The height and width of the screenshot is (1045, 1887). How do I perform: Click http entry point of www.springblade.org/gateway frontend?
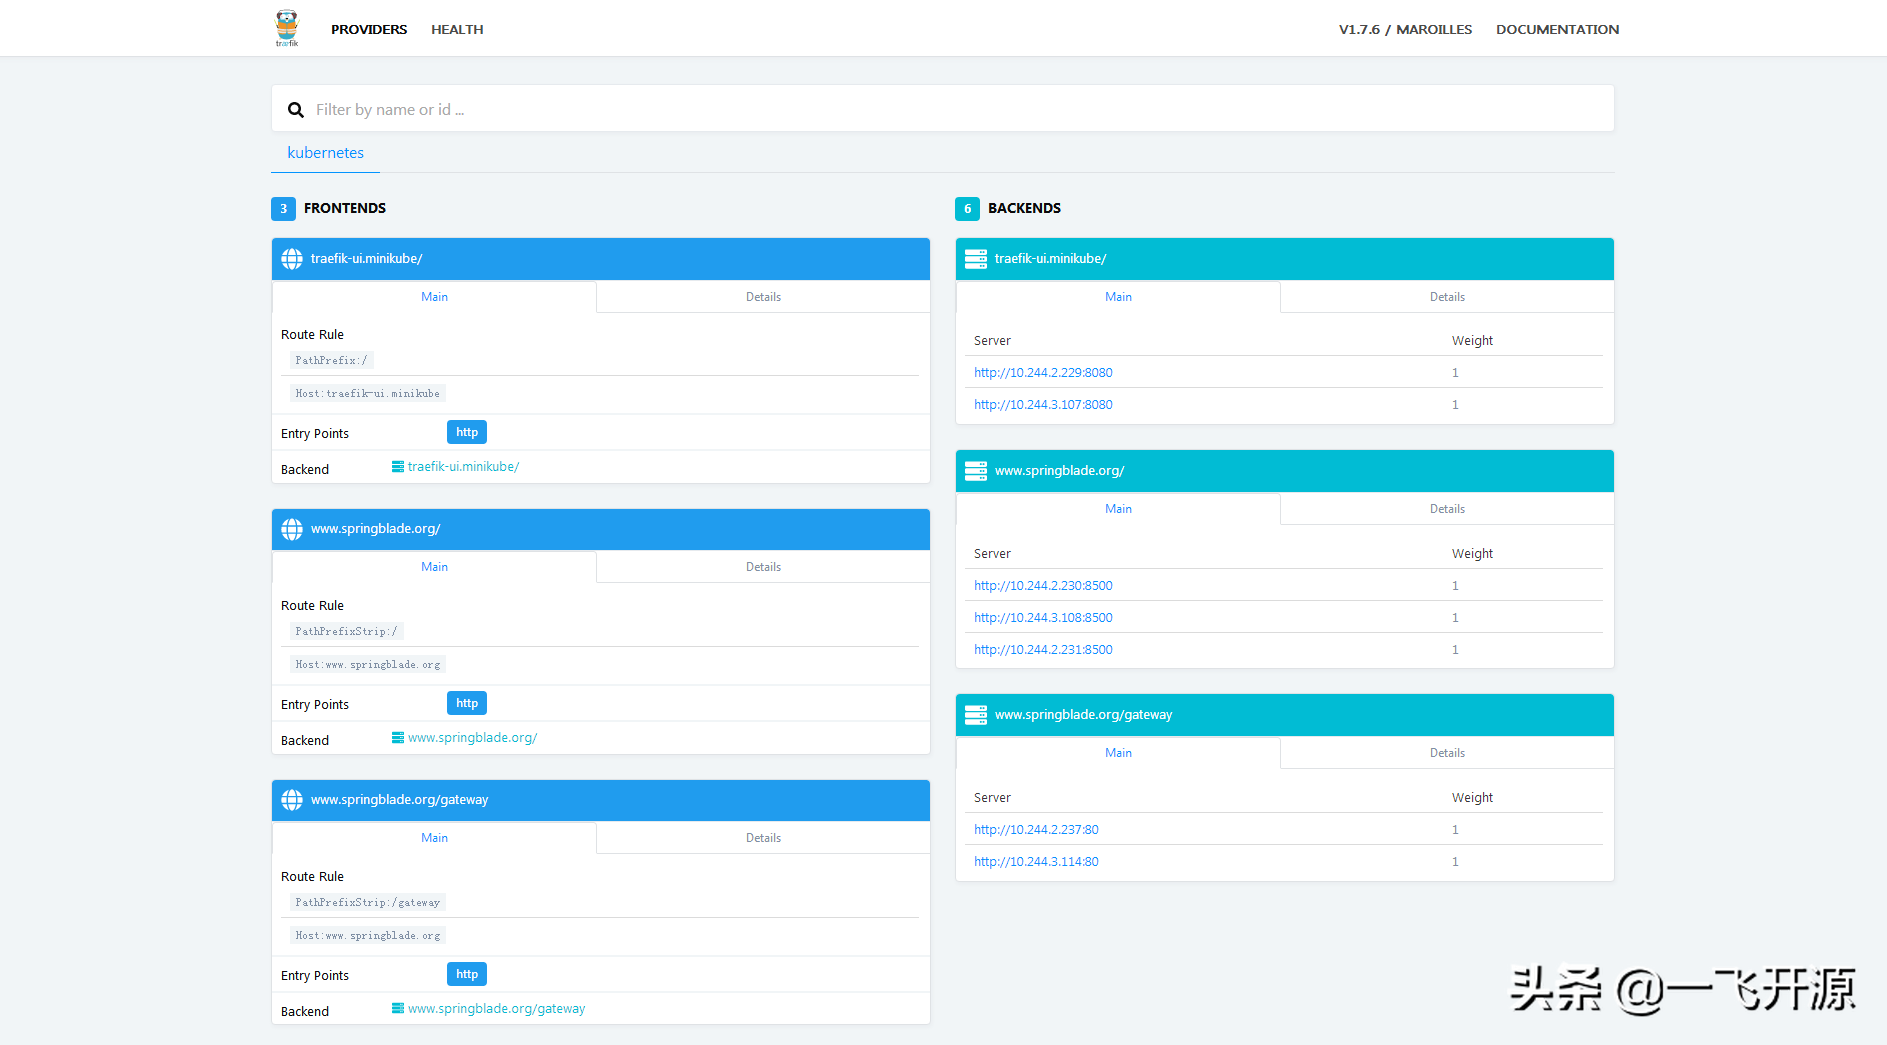467,974
